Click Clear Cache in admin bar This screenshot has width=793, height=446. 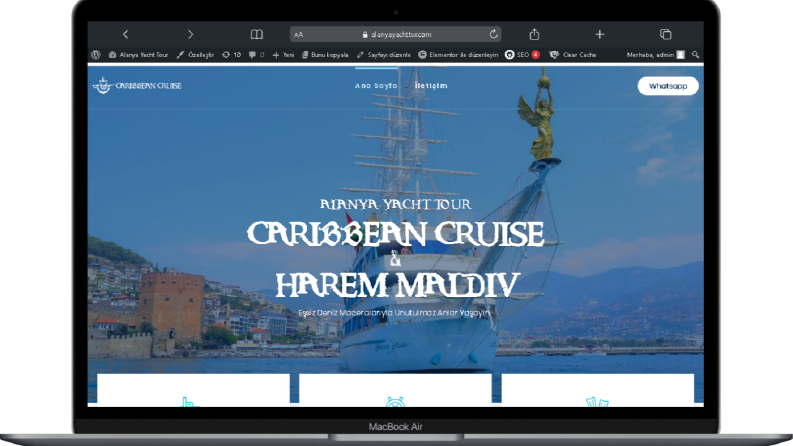pyautogui.click(x=573, y=55)
